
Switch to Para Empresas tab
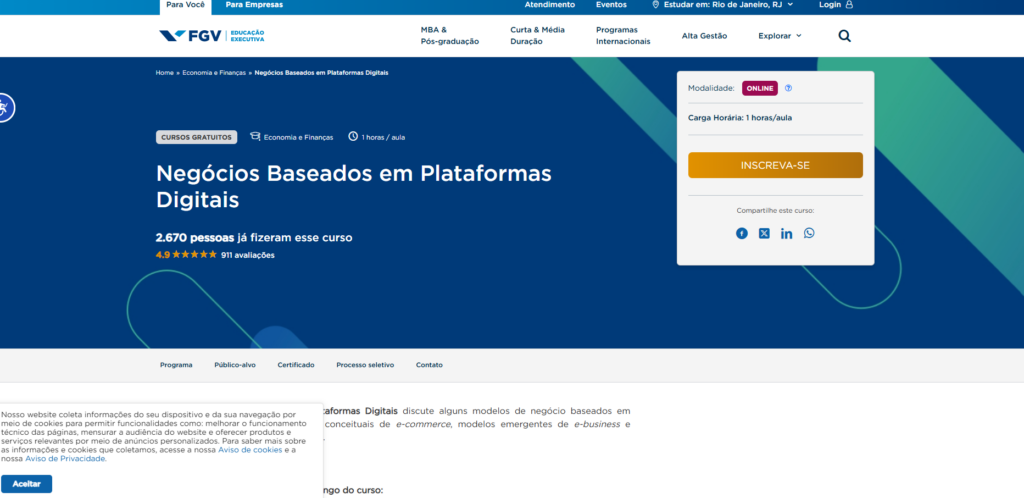click(254, 5)
